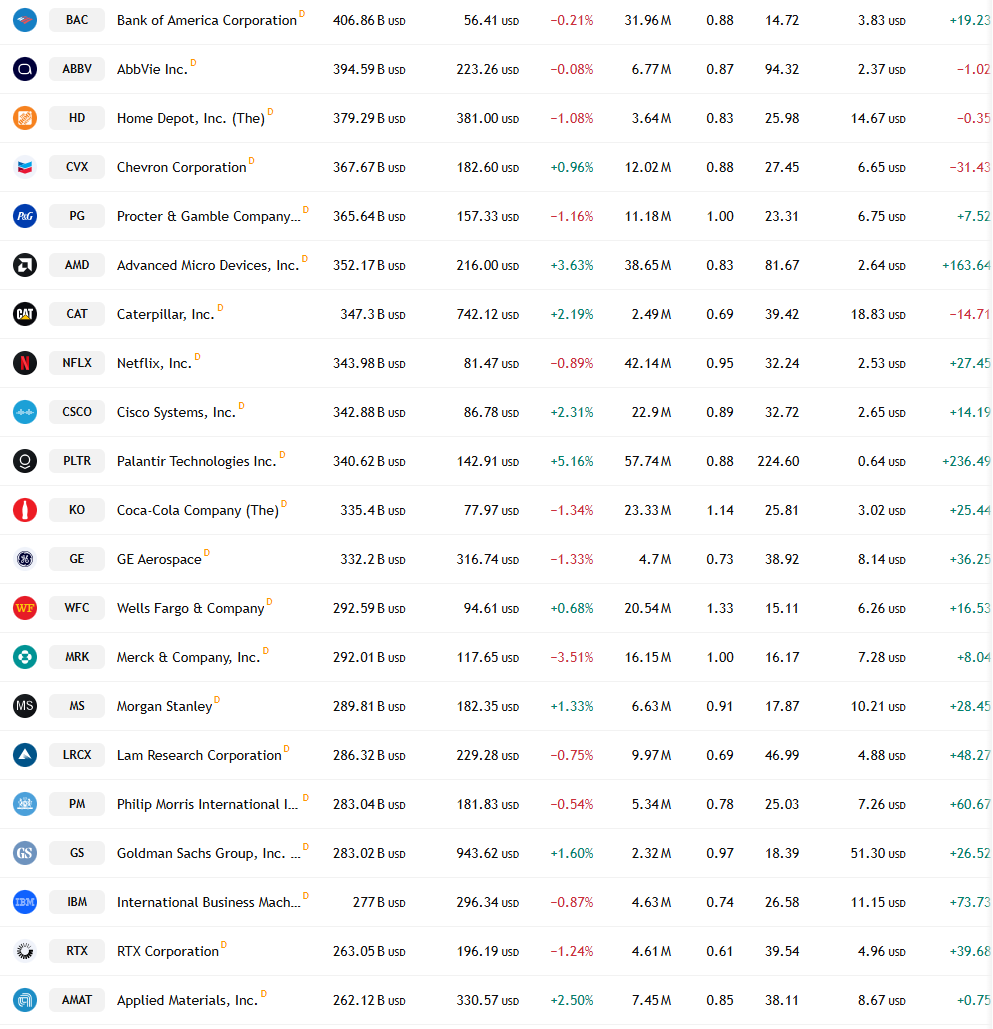Click GE Aerospace market cap 332.2 B USD
The height and width of the screenshot is (1029, 993).
pyautogui.click(x=373, y=560)
